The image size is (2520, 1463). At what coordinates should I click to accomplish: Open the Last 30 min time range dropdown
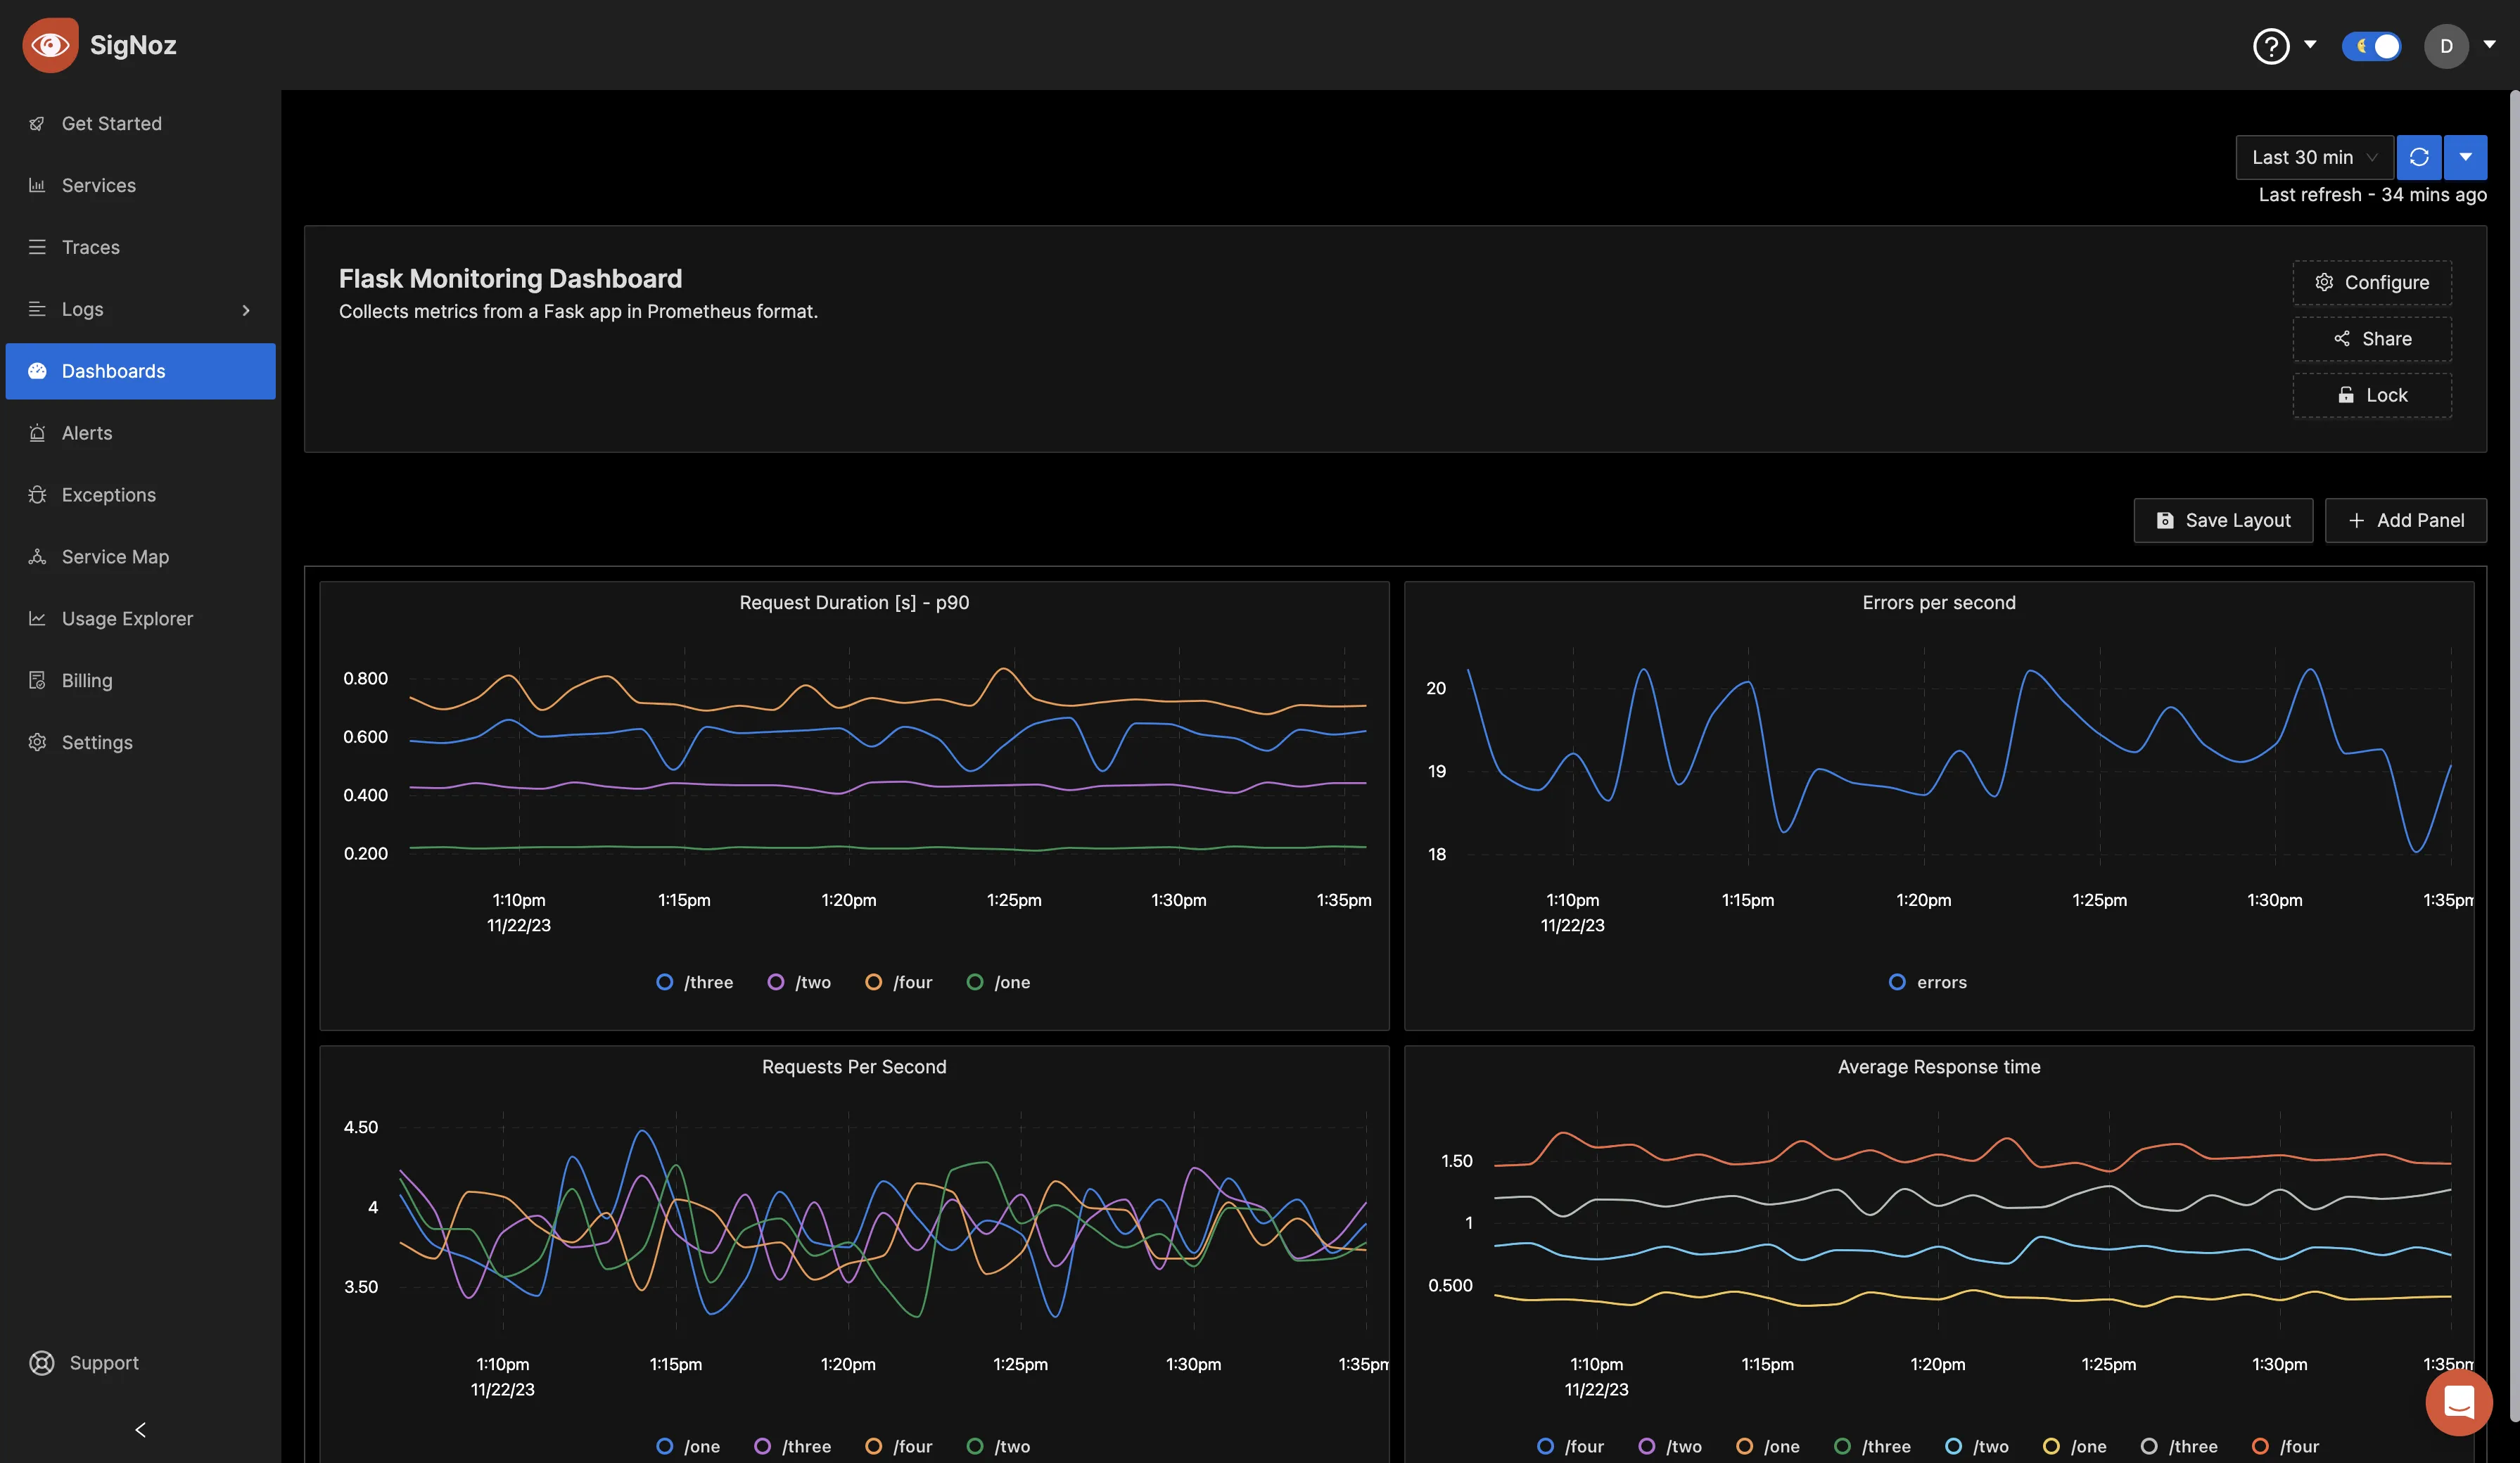2314,157
